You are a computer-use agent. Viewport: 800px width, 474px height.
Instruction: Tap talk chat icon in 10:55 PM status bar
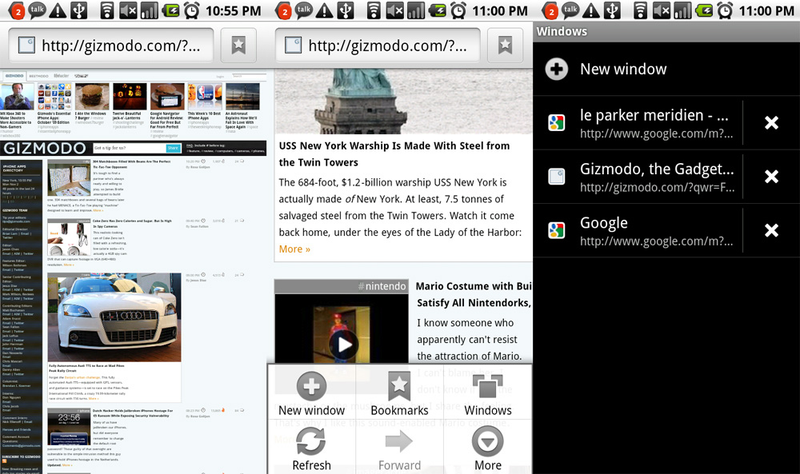(x=37, y=11)
